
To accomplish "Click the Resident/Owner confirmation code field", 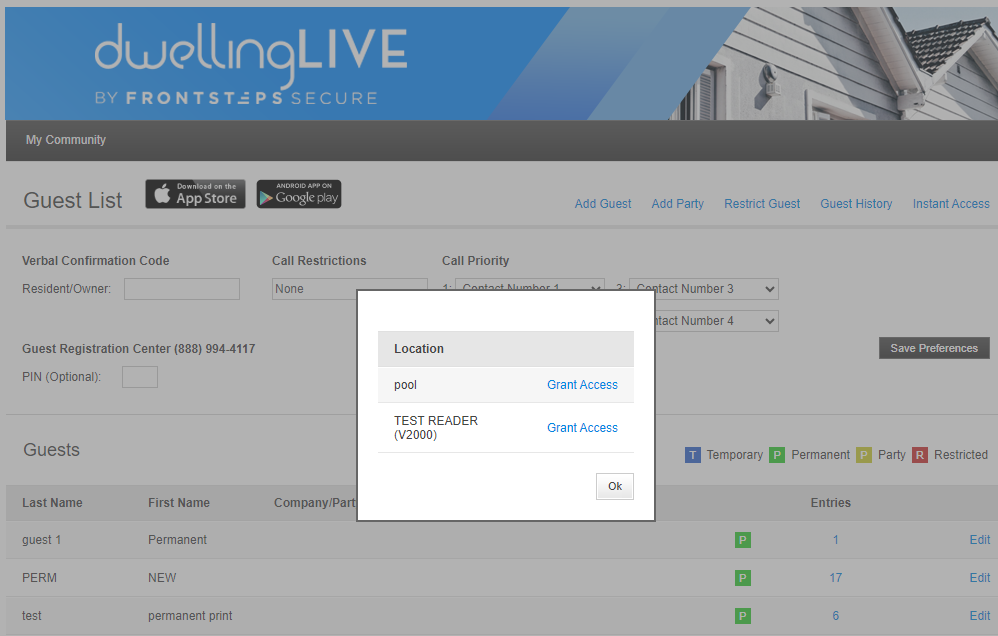I will [182, 289].
